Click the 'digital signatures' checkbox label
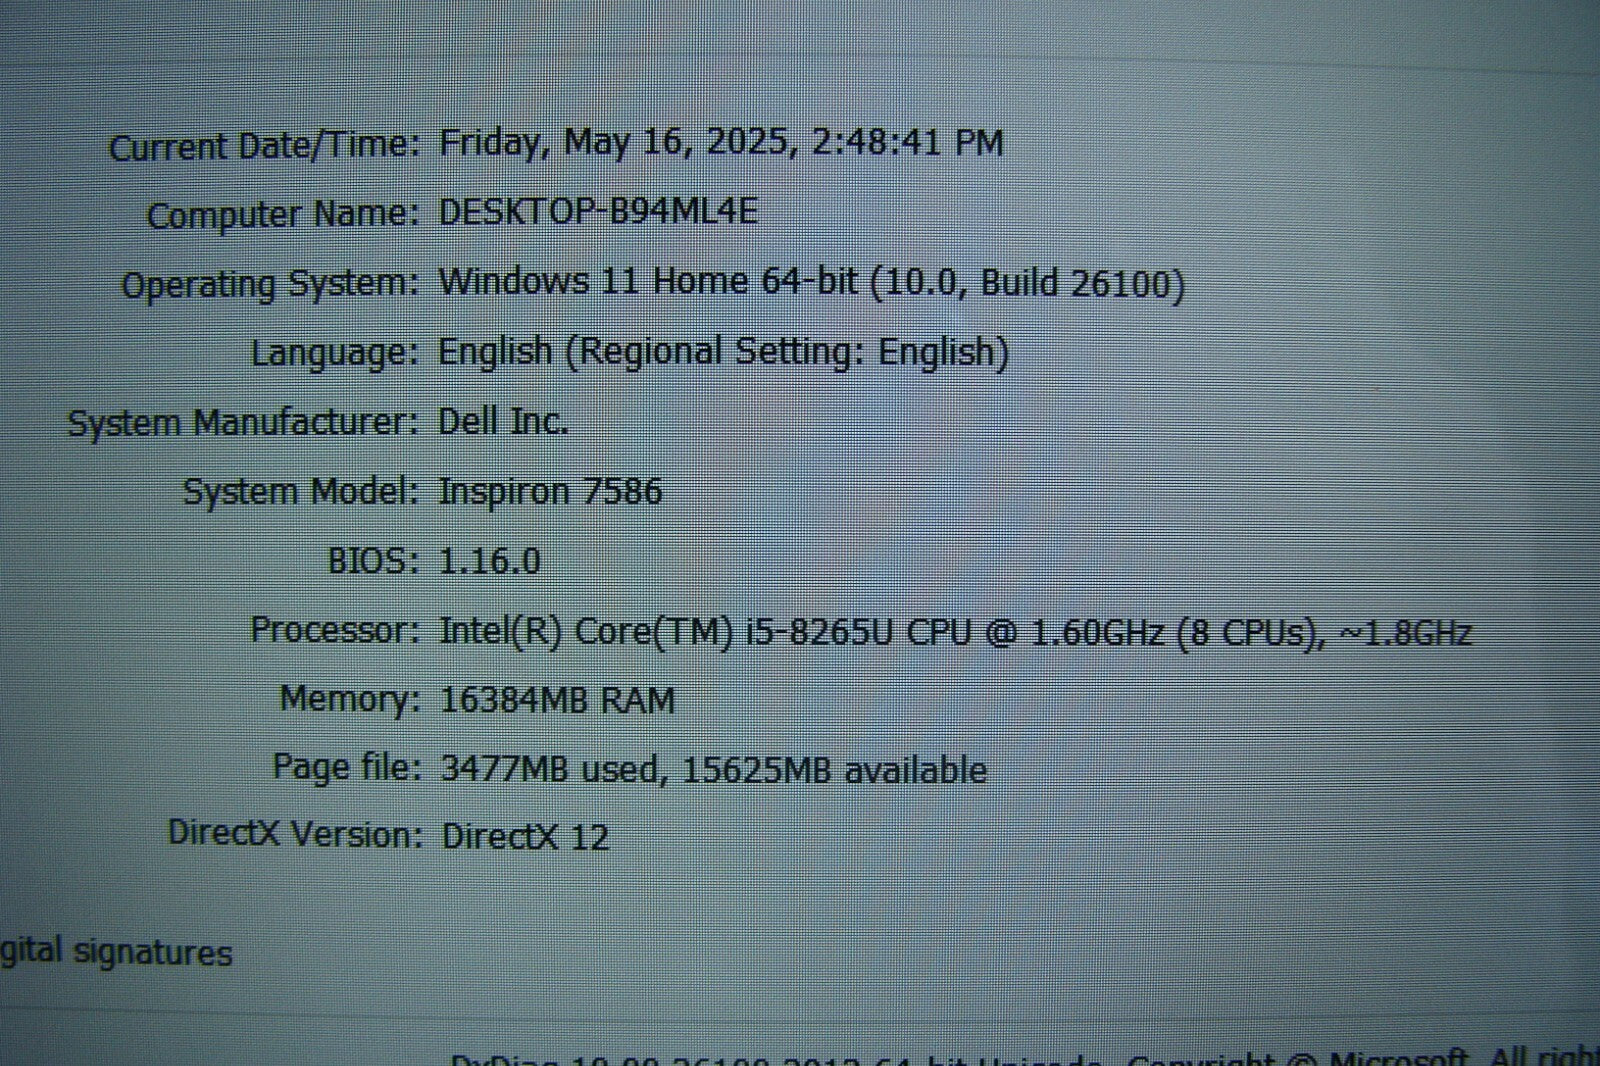The height and width of the screenshot is (1066, 1600). click(x=116, y=952)
